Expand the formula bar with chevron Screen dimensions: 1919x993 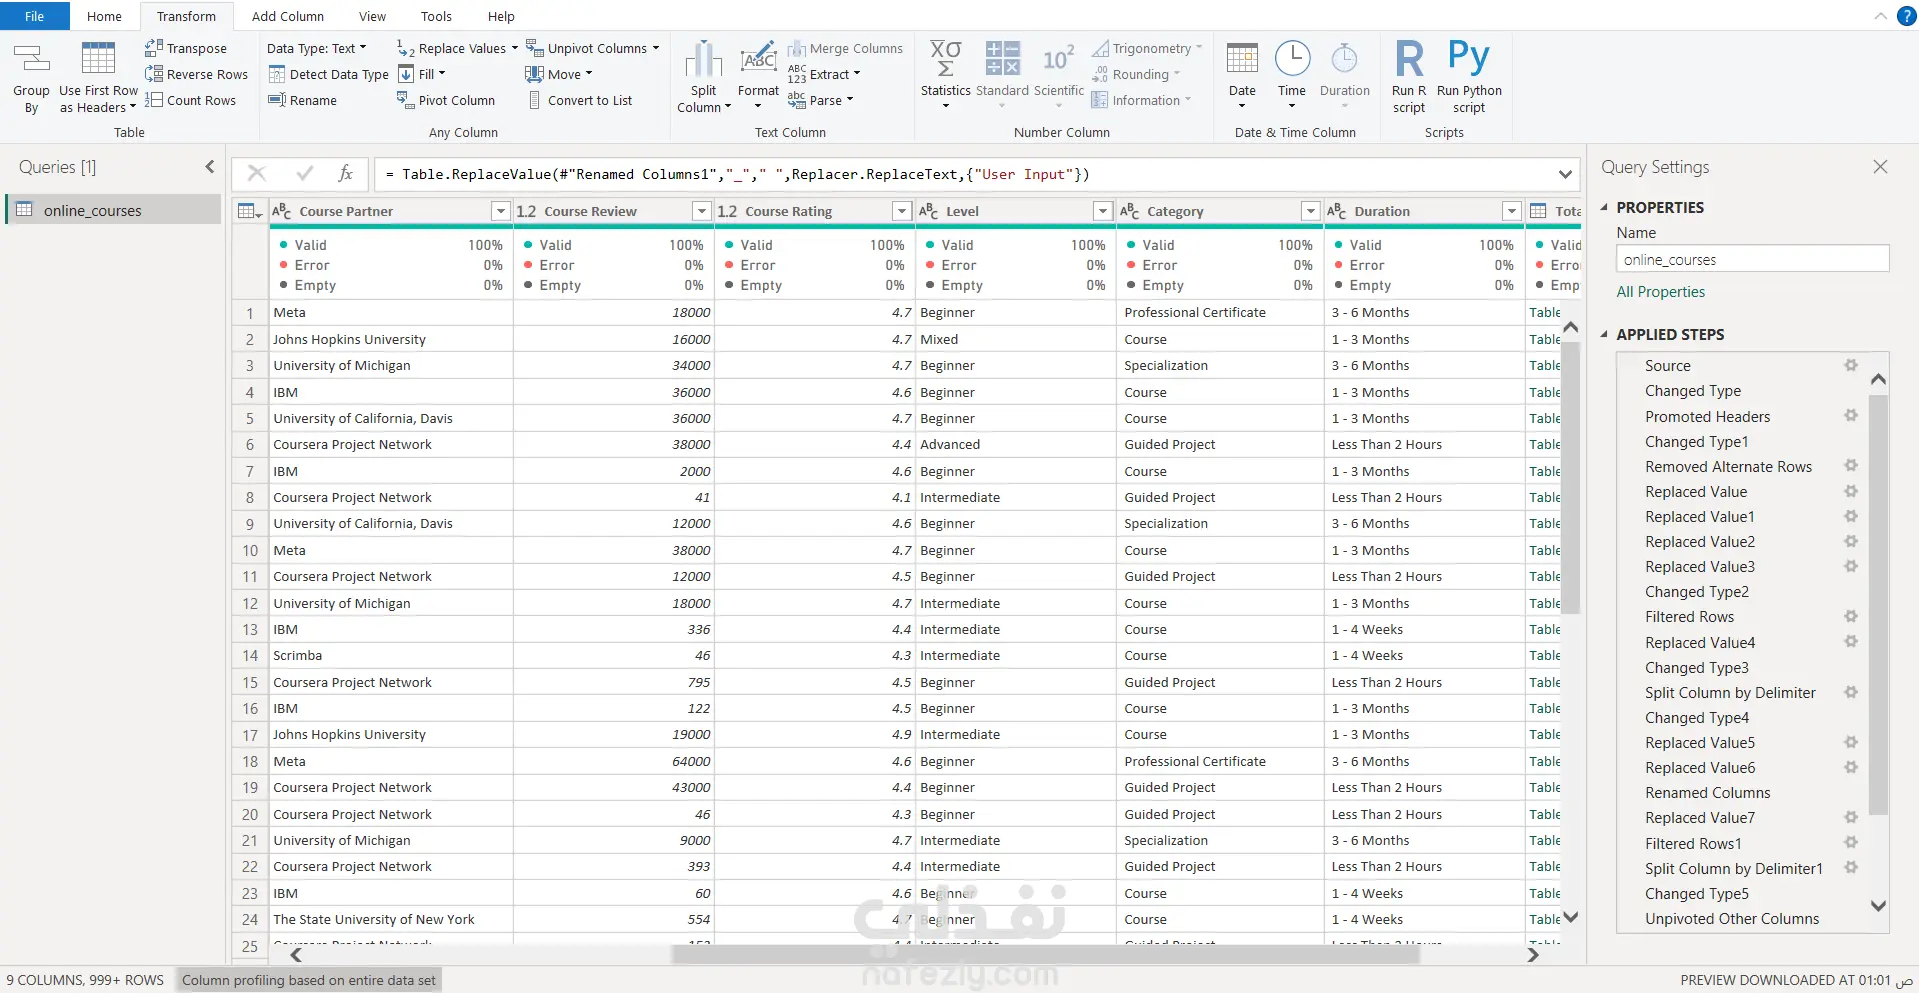pos(1565,174)
